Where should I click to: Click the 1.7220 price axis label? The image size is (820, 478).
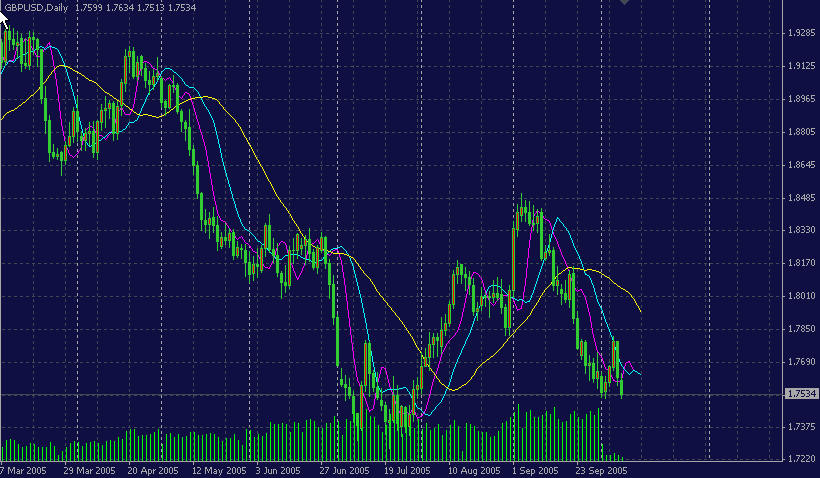pyautogui.click(x=802, y=459)
